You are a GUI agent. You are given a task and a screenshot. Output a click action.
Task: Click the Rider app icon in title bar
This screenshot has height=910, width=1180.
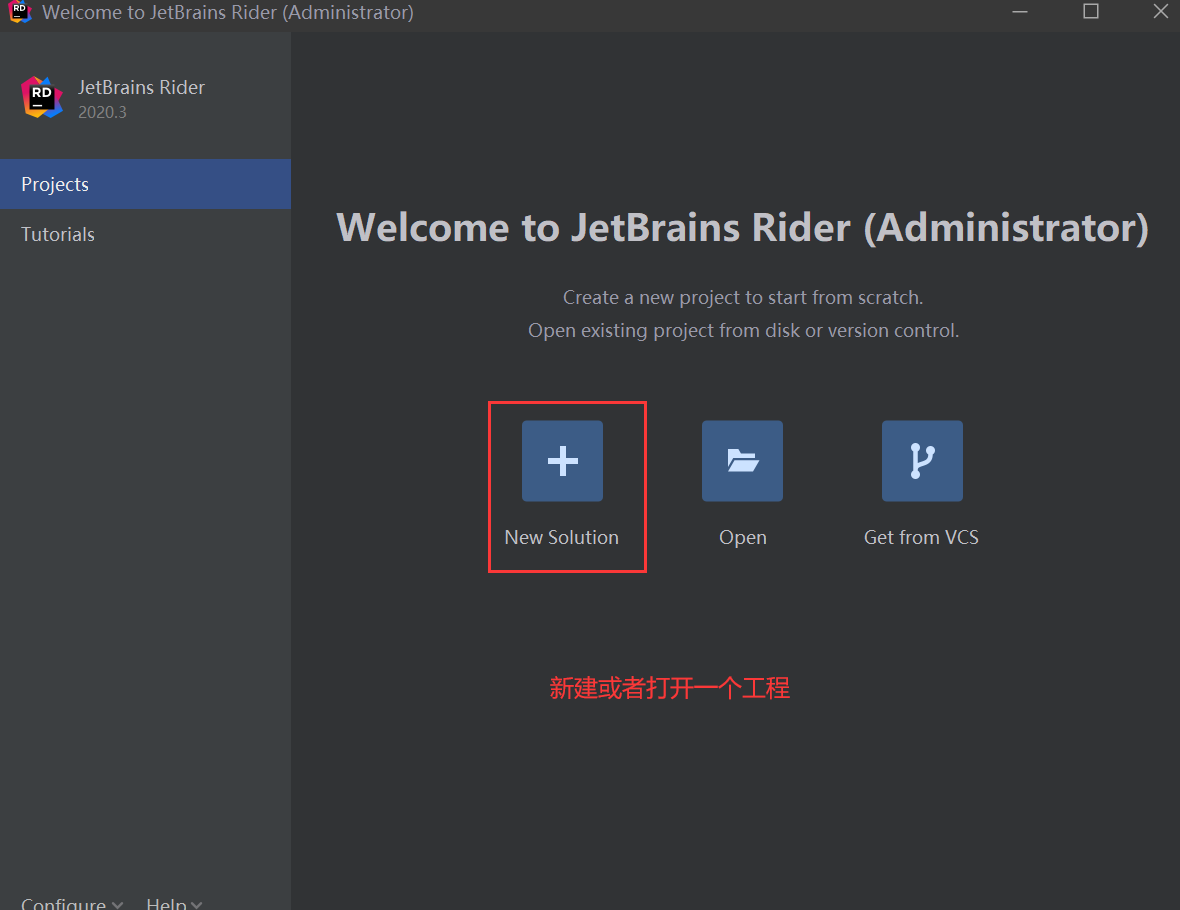tap(20, 12)
